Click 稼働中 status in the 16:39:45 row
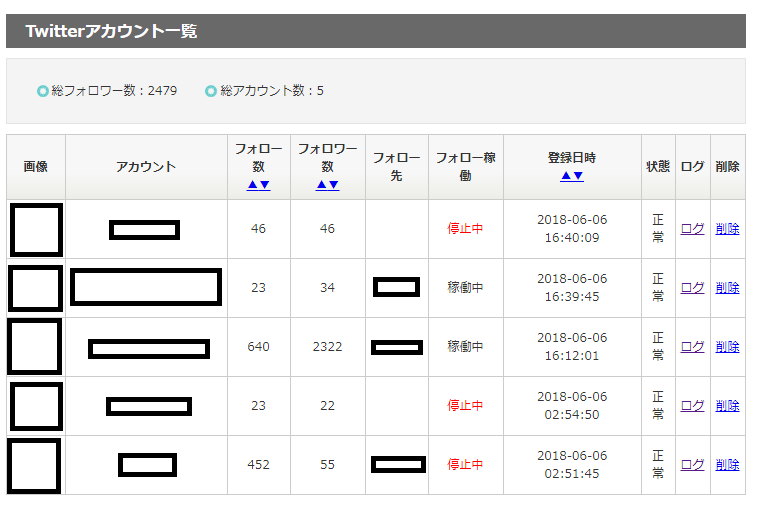The width and height of the screenshot is (766, 506). click(465, 288)
